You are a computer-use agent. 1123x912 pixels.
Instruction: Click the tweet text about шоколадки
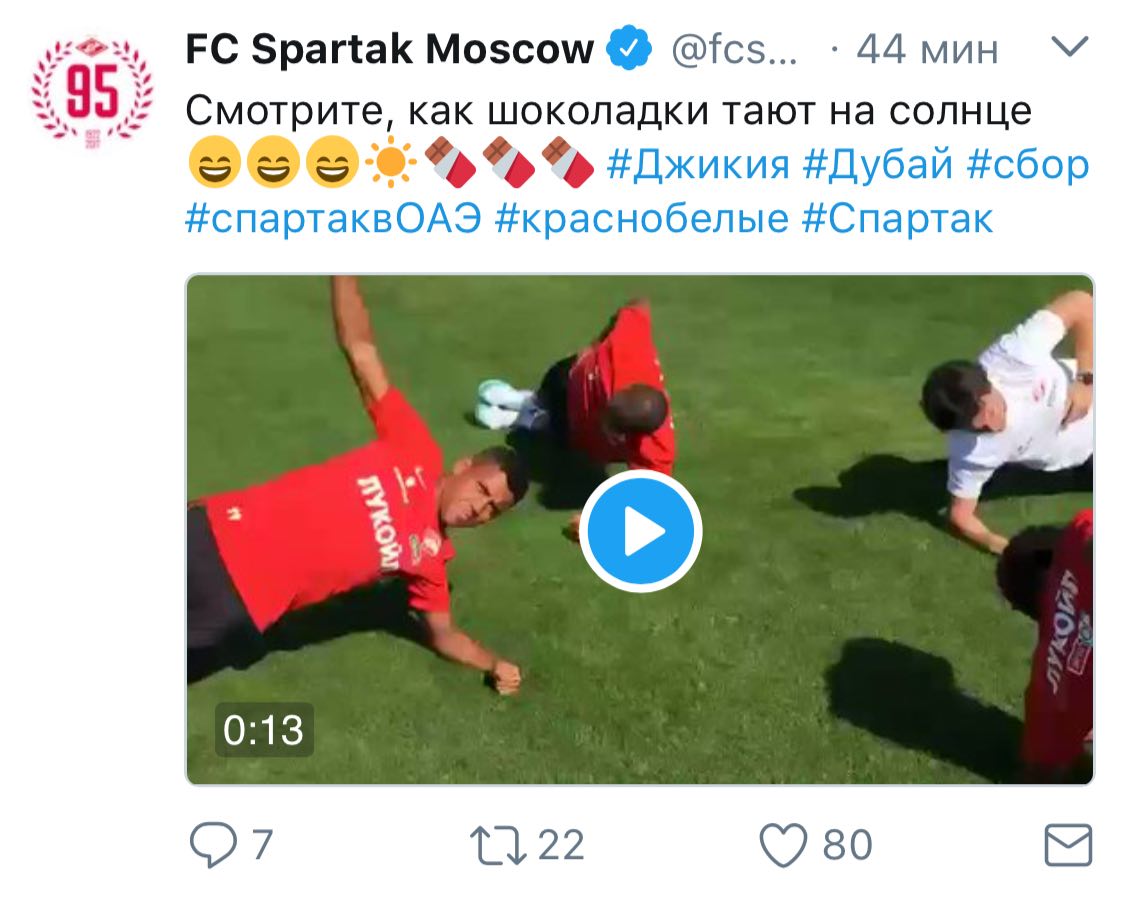click(x=608, y=111)
